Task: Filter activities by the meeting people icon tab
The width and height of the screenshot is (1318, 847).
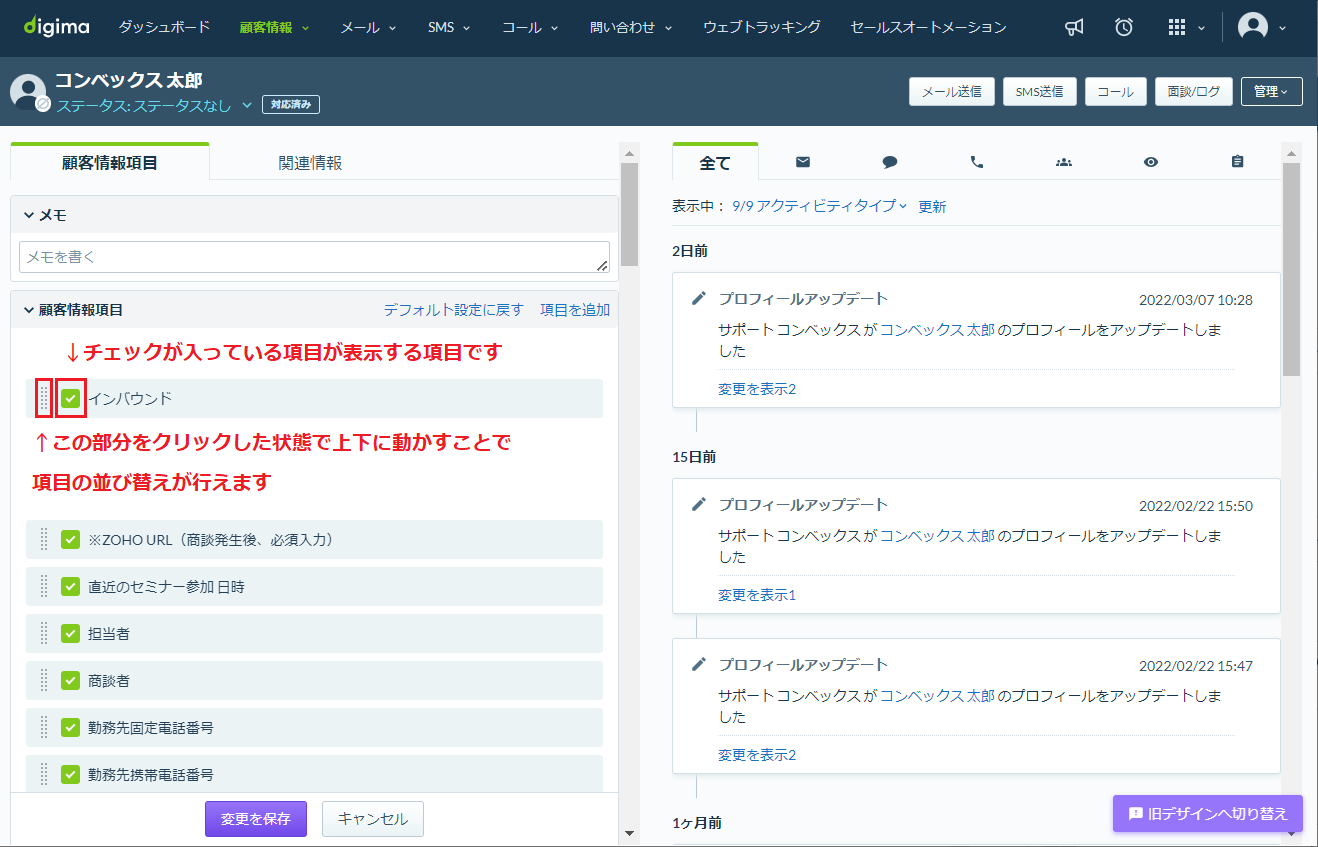Action: tap(1064, 162)
